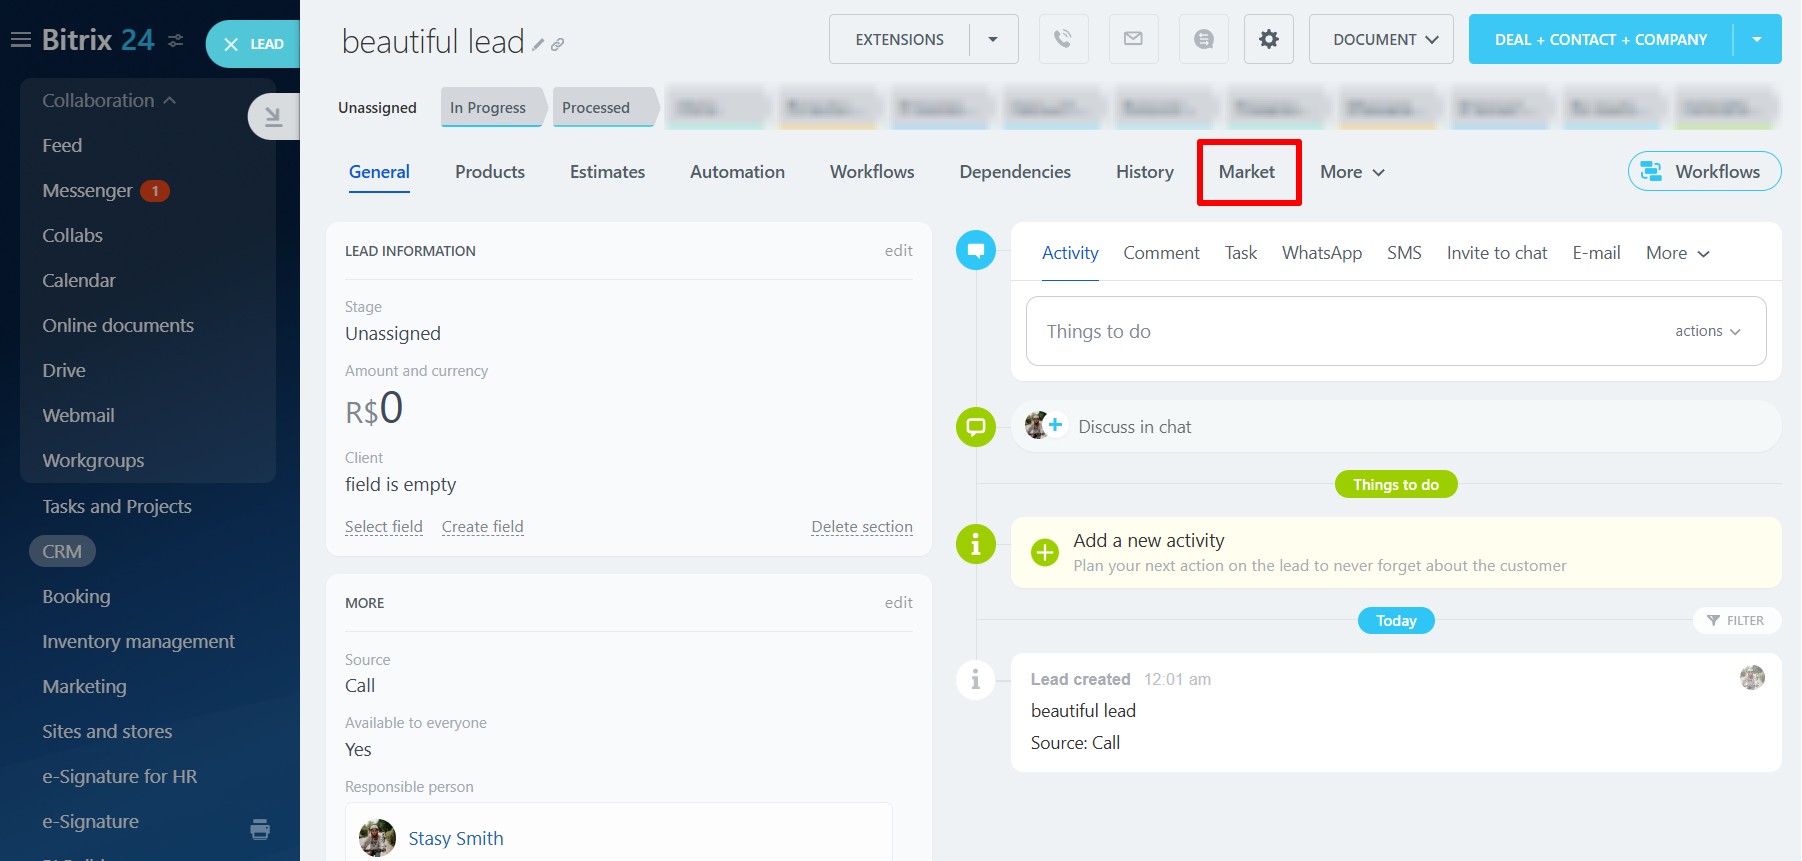
Task: Click the sidebar collapse arrow button
Action: [x=272, y=117]
